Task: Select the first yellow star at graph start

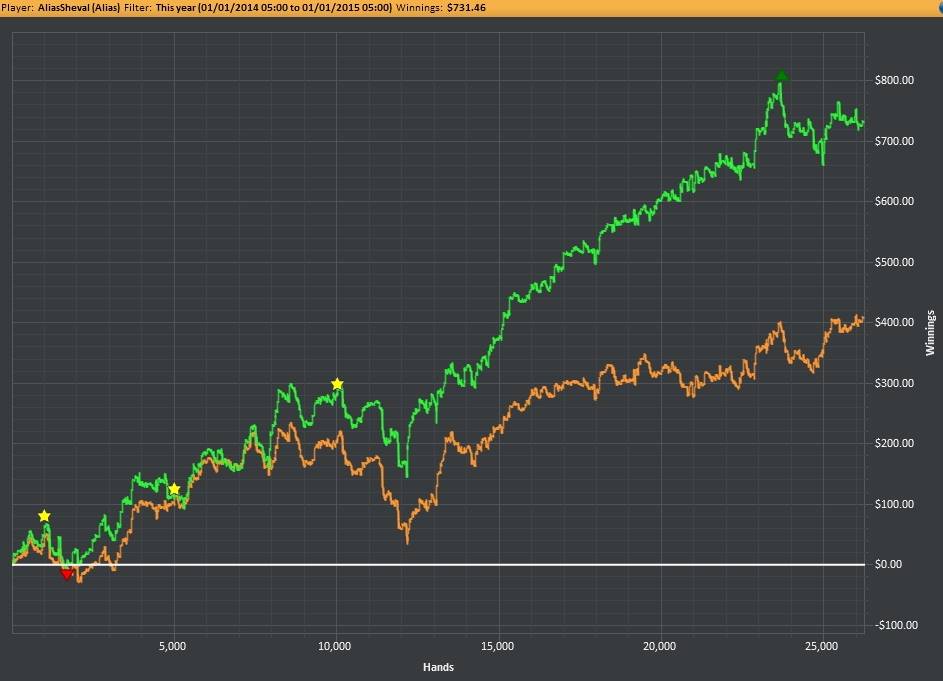Action: pyautogui.click(x=44, y=516)
